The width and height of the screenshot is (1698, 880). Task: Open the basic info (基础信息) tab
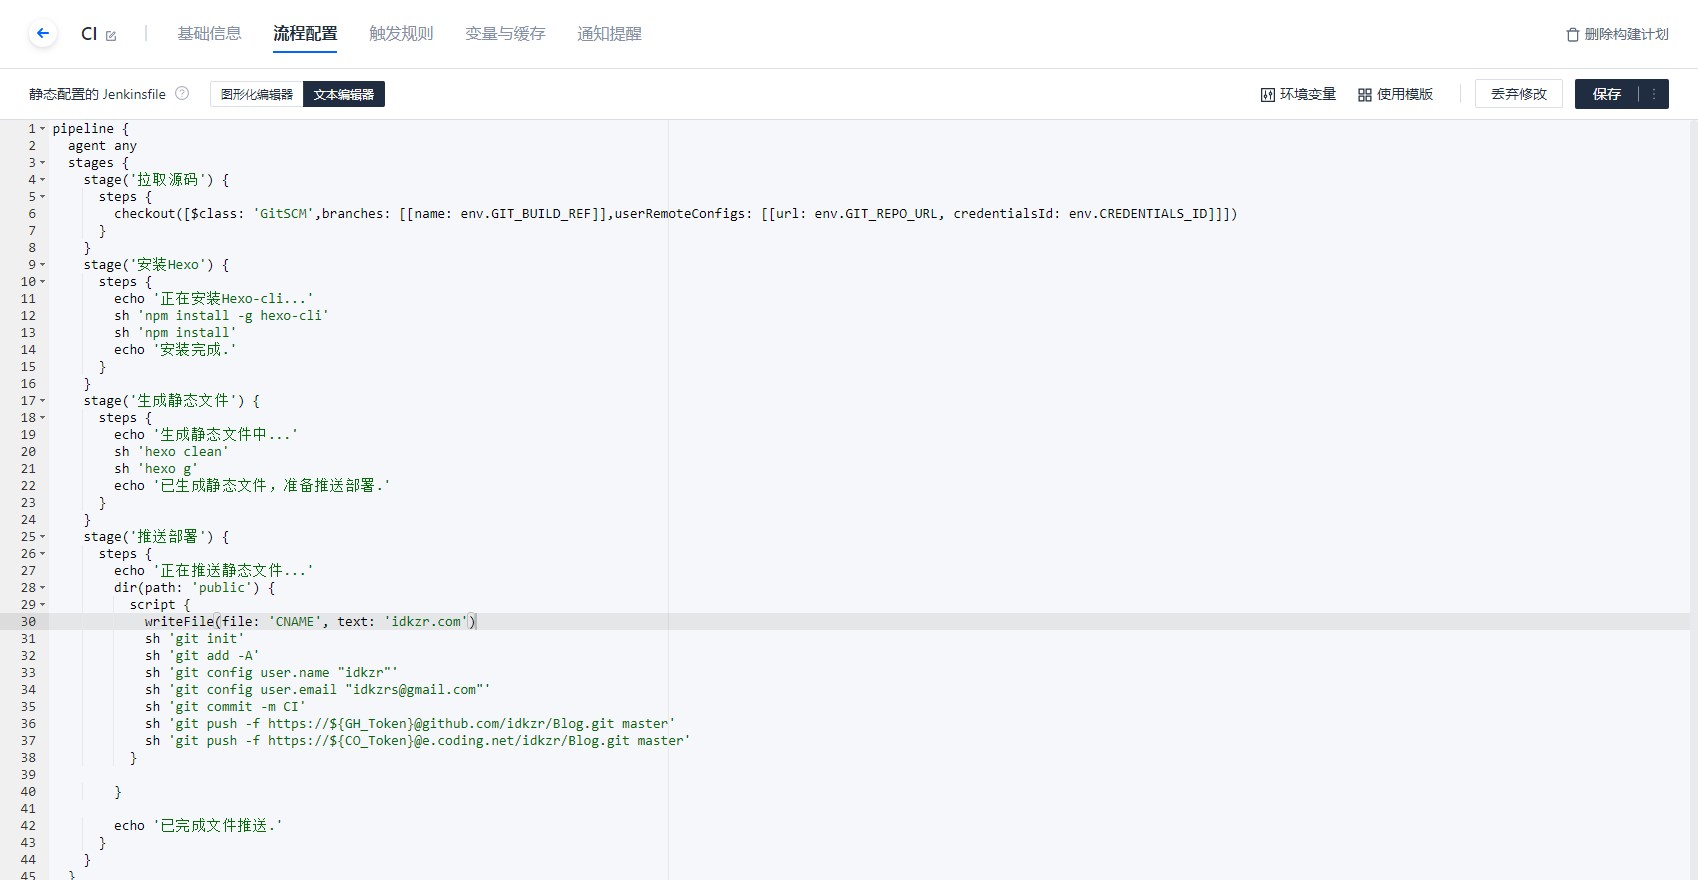coord(209,33)
